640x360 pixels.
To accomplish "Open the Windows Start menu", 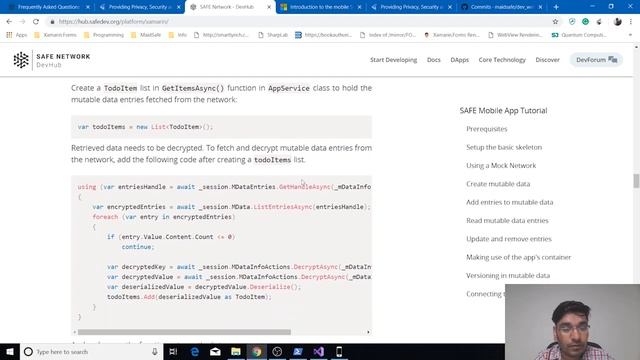I will (10, 351).
